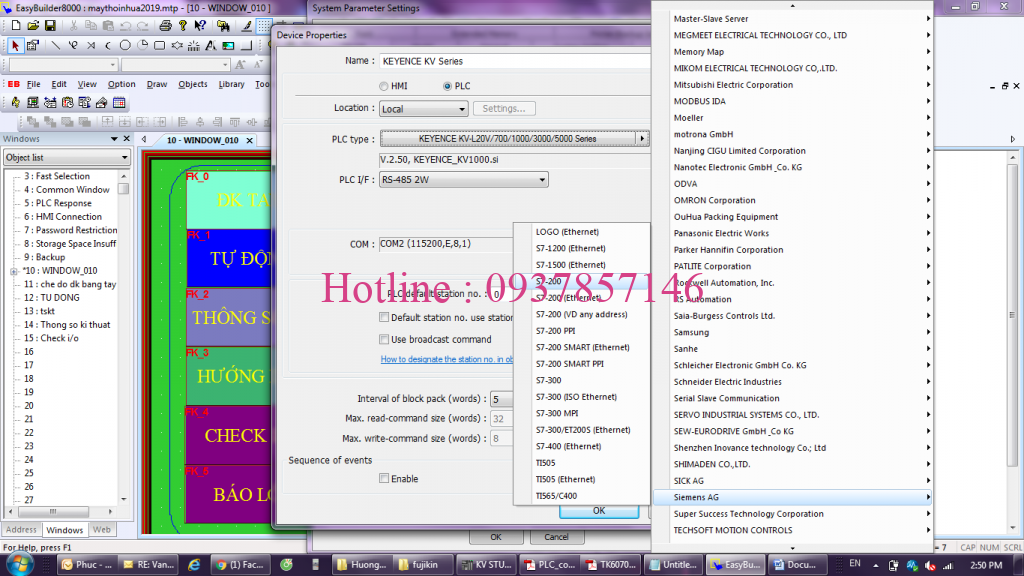The width and height of the screenshot is (1024, 576).
Task: Click the Compile lightning icon
Action: click(x=15, y=103)
